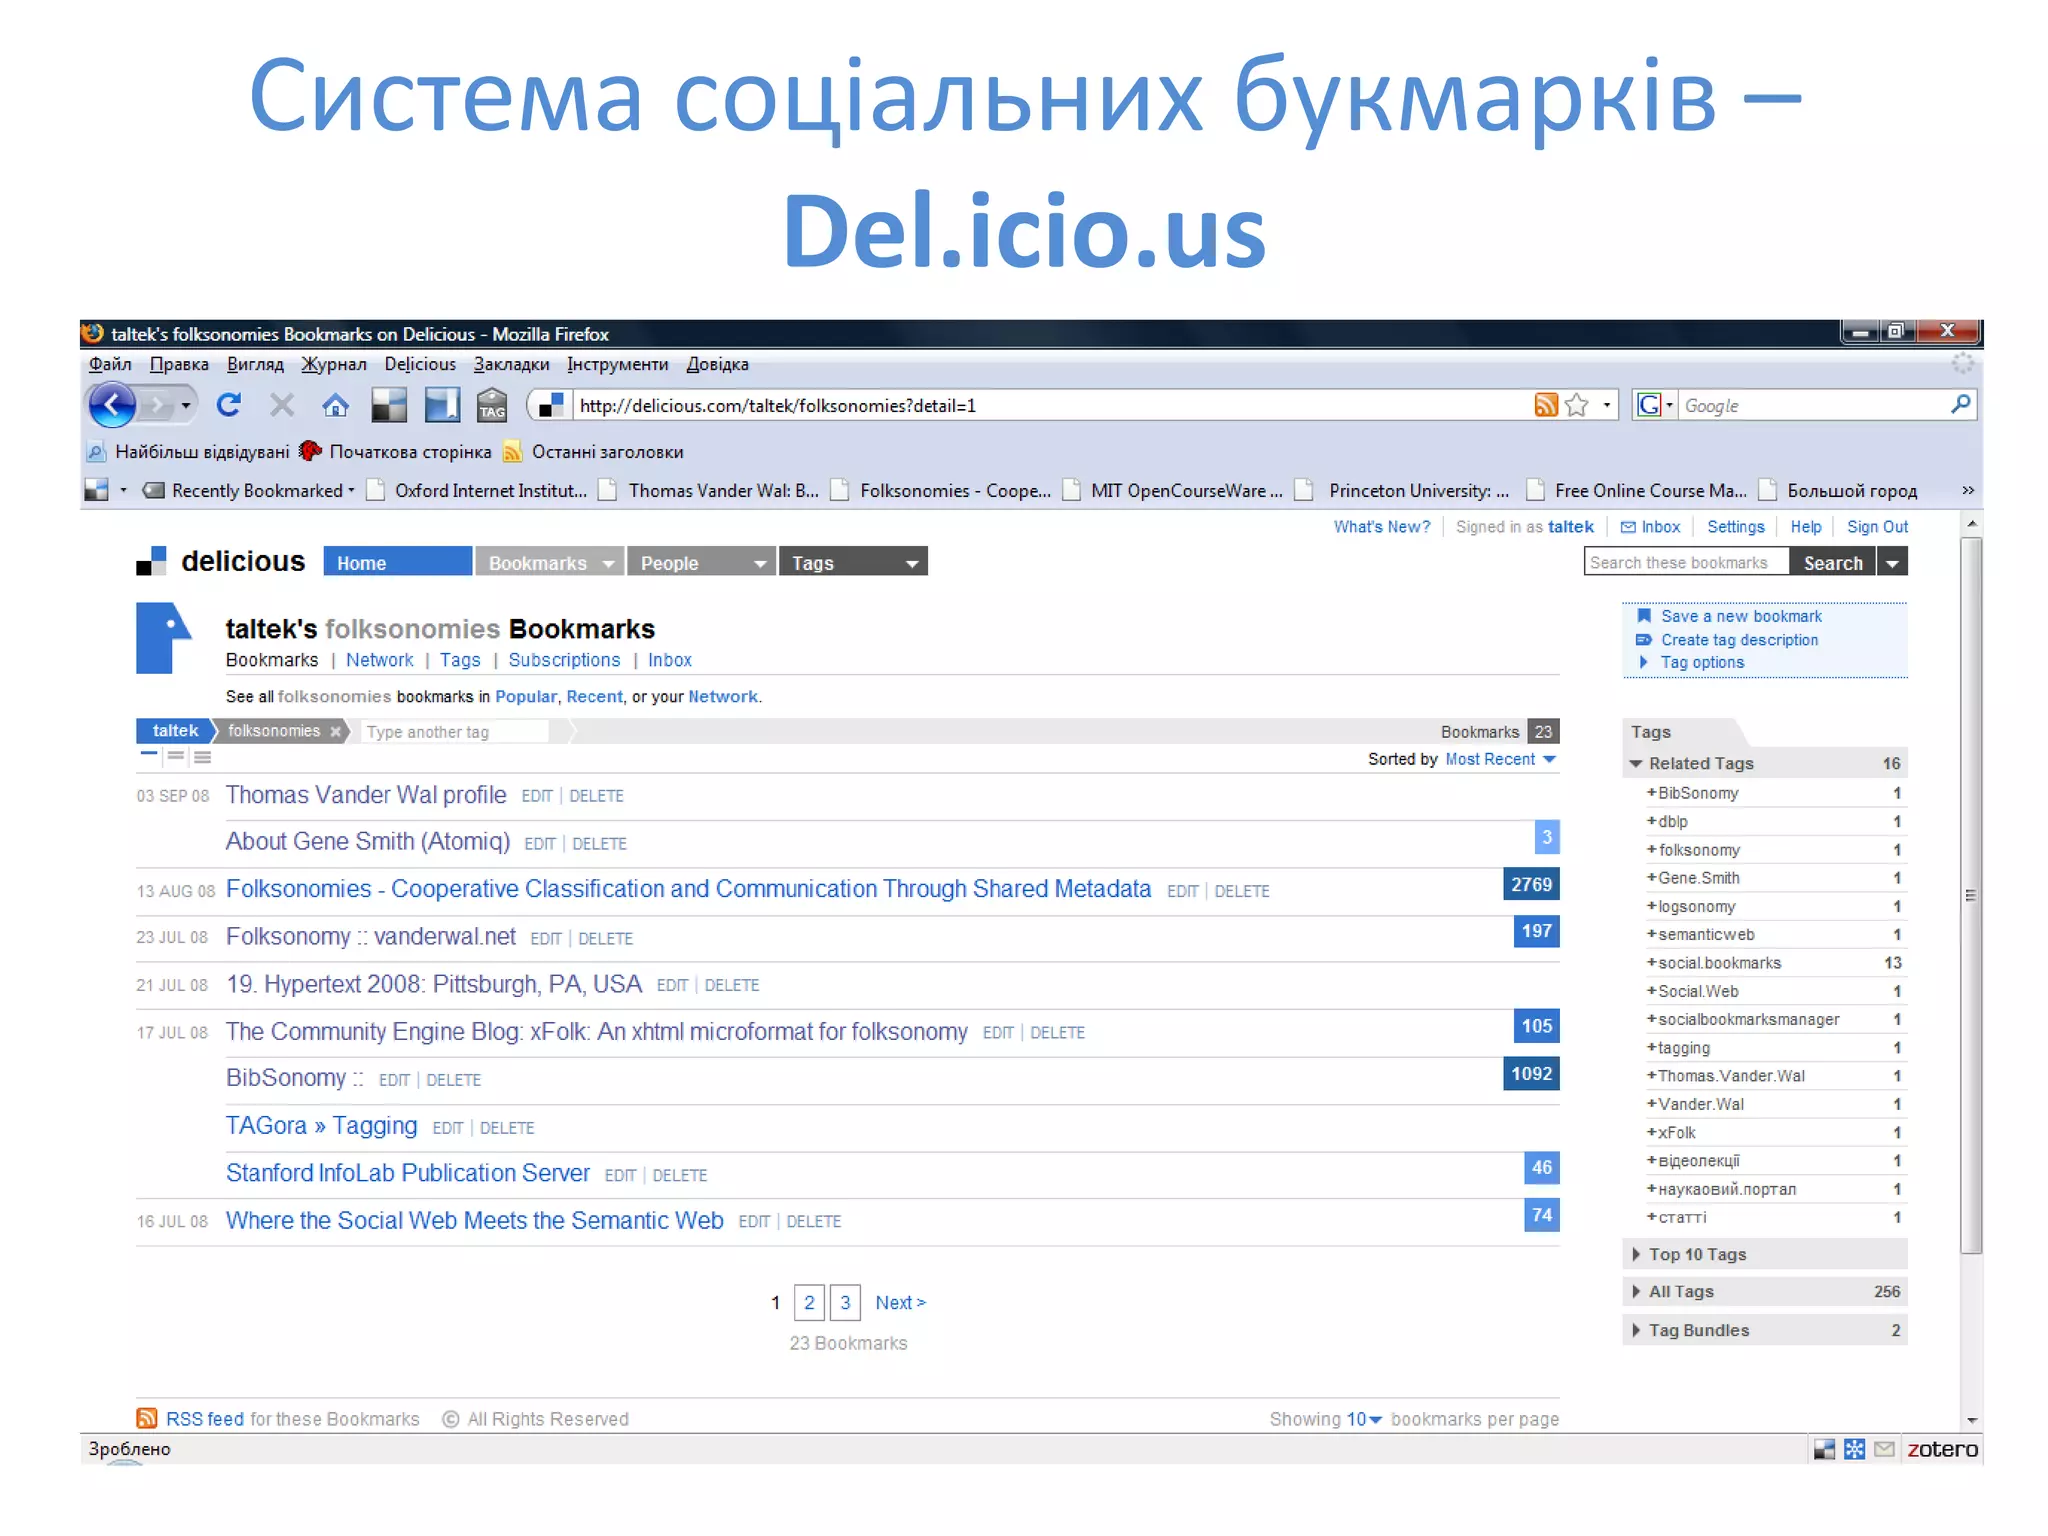The image size is (2048, 1536).
Task: Expand the Tag Bundles section
Action: point(1636,1330)
